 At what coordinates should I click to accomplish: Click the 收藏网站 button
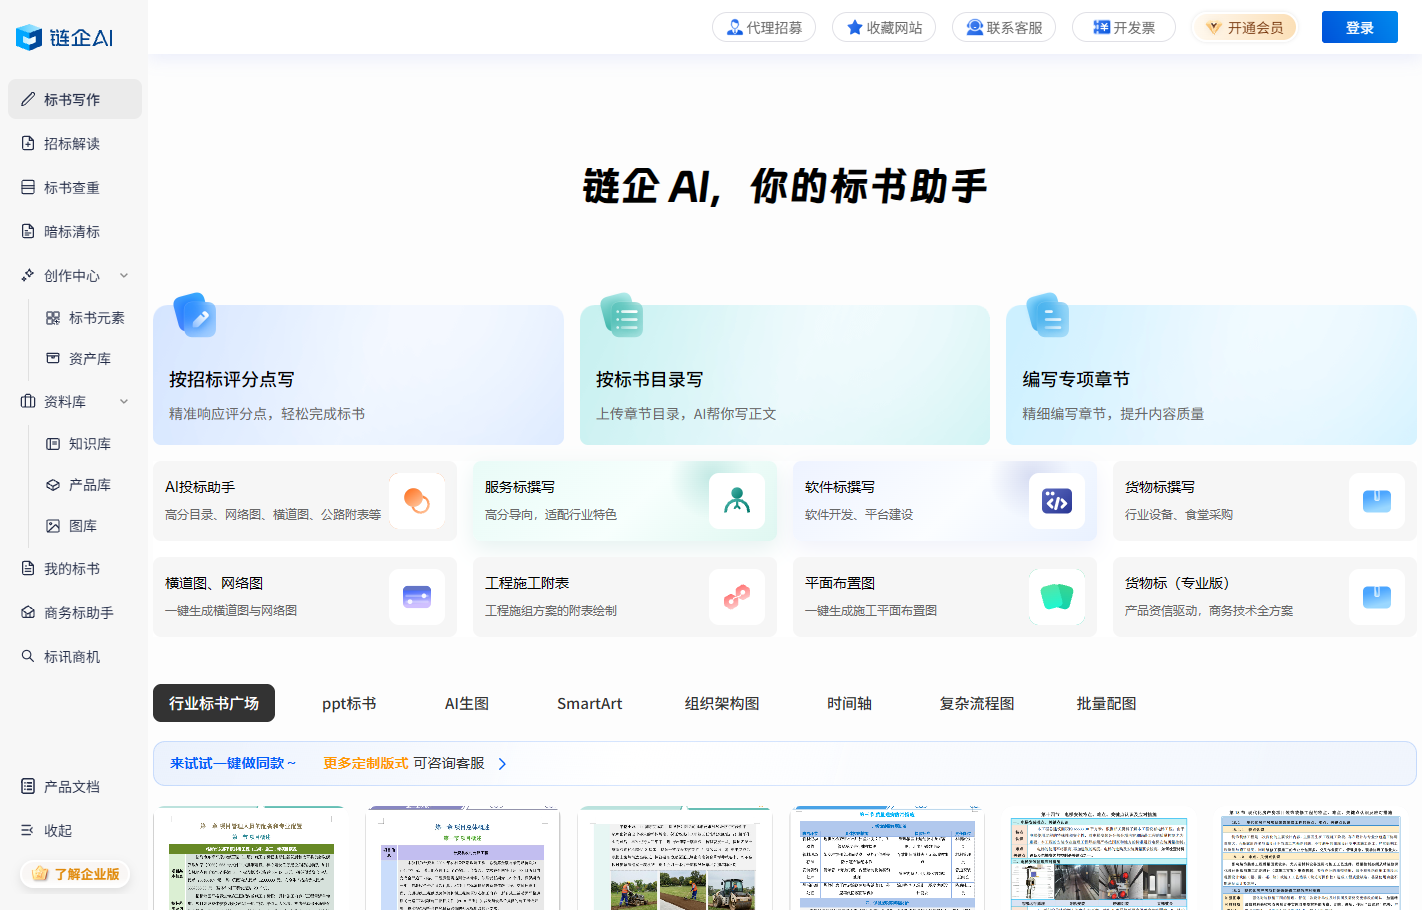pos(884,27)
